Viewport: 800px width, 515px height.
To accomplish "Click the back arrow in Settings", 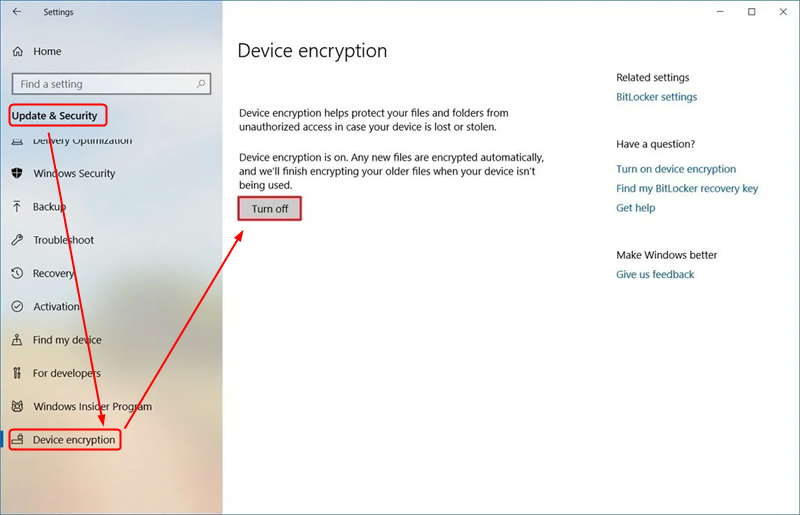I will pyautogui.click(x=17, y=12).
